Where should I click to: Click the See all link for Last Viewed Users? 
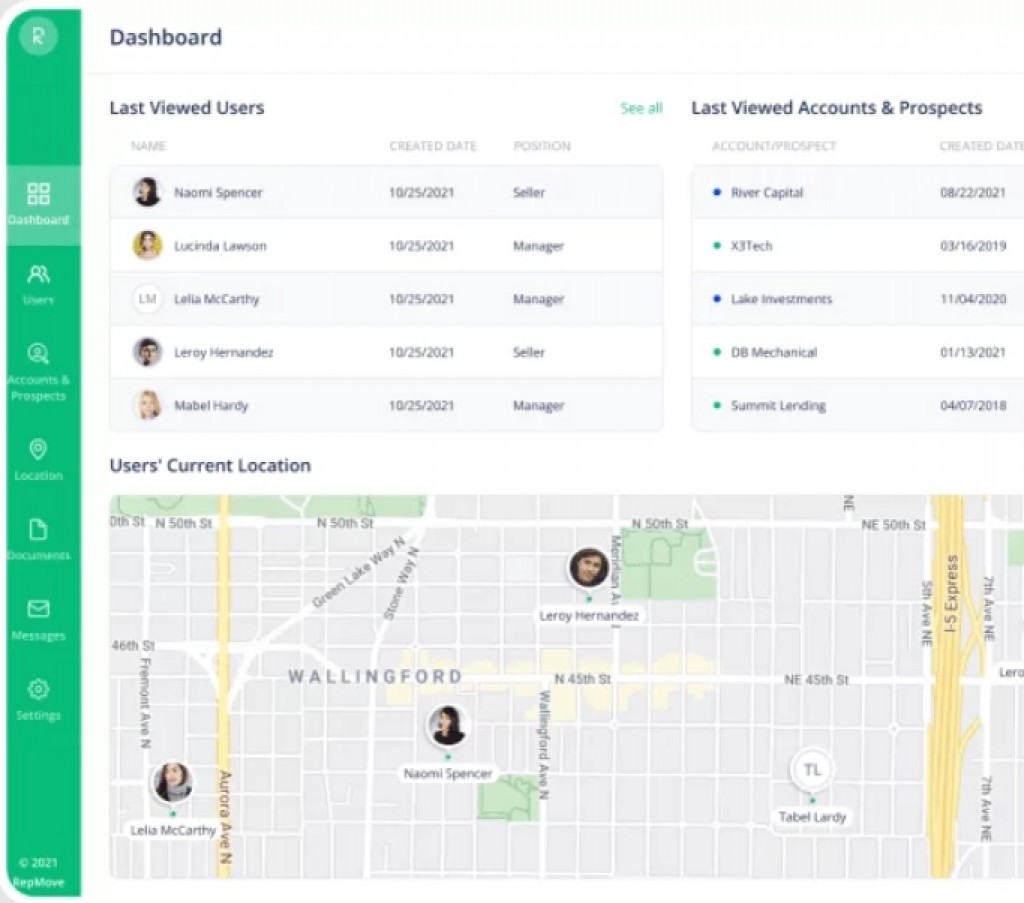coord(640,108)
